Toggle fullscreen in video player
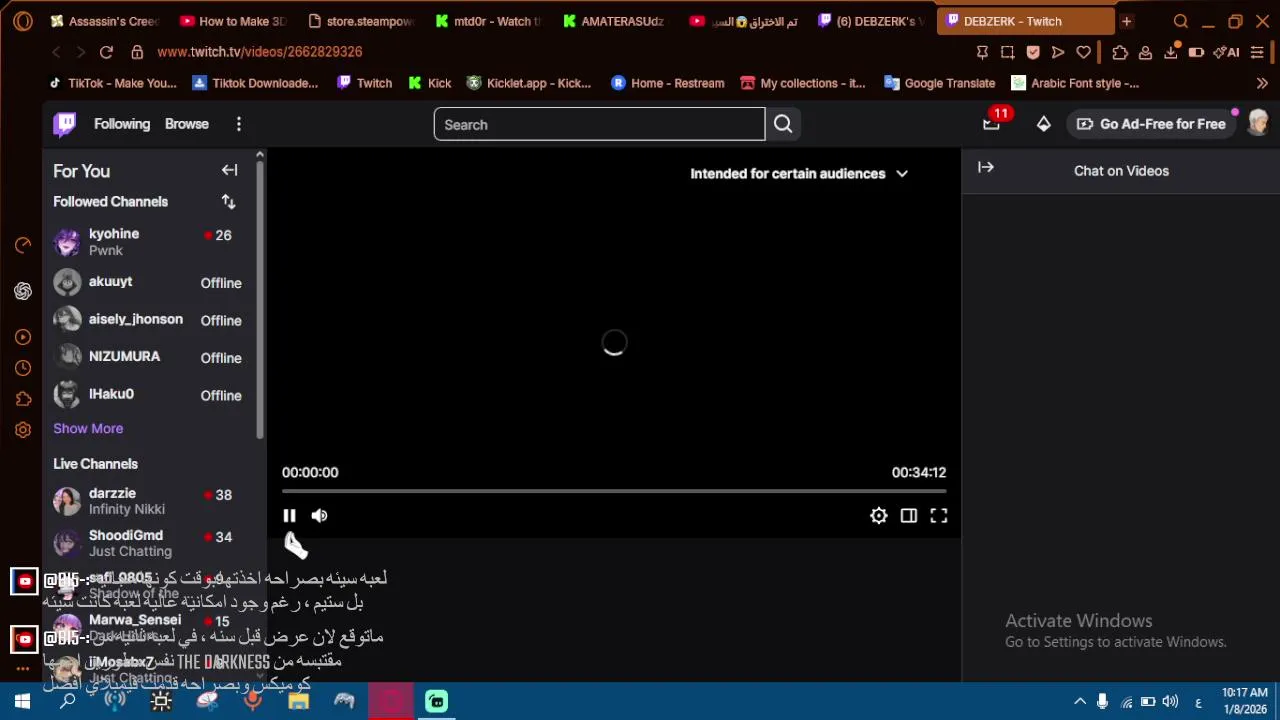The height and width of the screenshot is (720, 1280). click(938, 516)
